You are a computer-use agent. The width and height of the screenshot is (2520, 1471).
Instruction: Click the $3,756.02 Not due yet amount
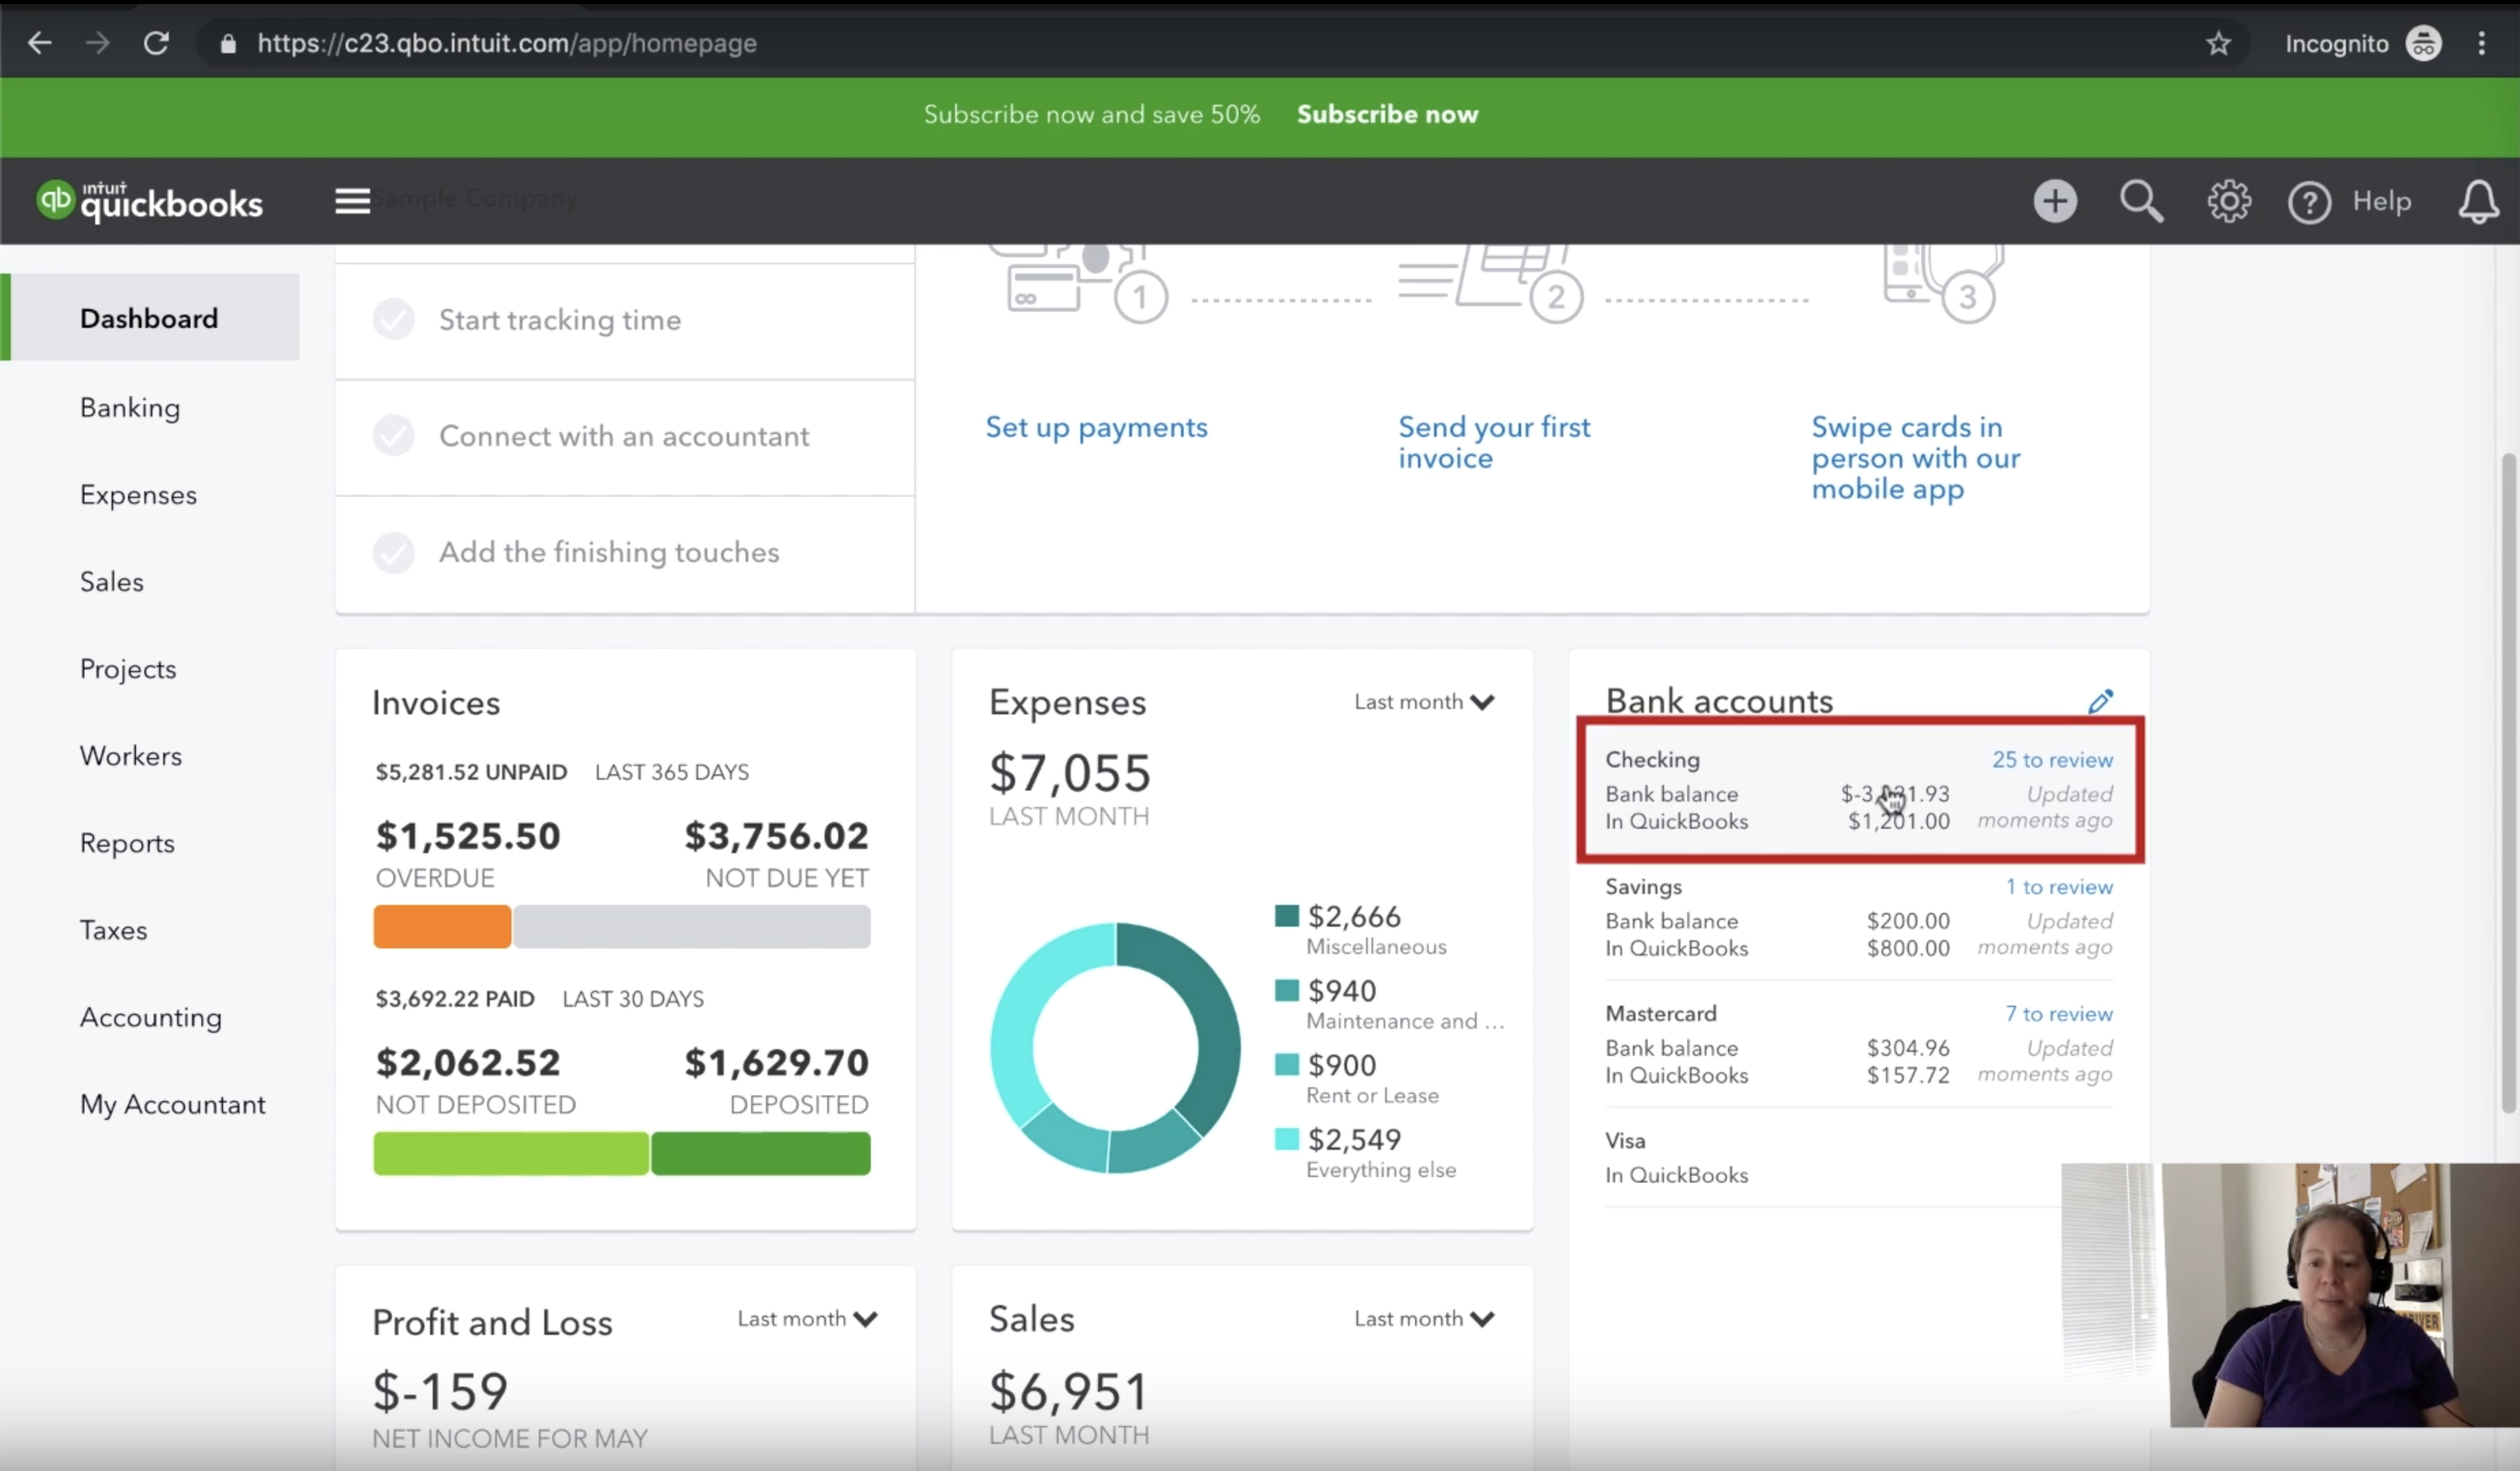coord(776,836)
